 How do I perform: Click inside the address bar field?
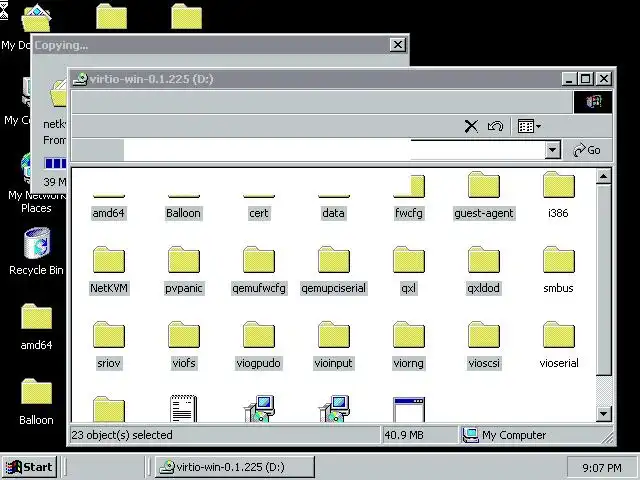(334, 150)
